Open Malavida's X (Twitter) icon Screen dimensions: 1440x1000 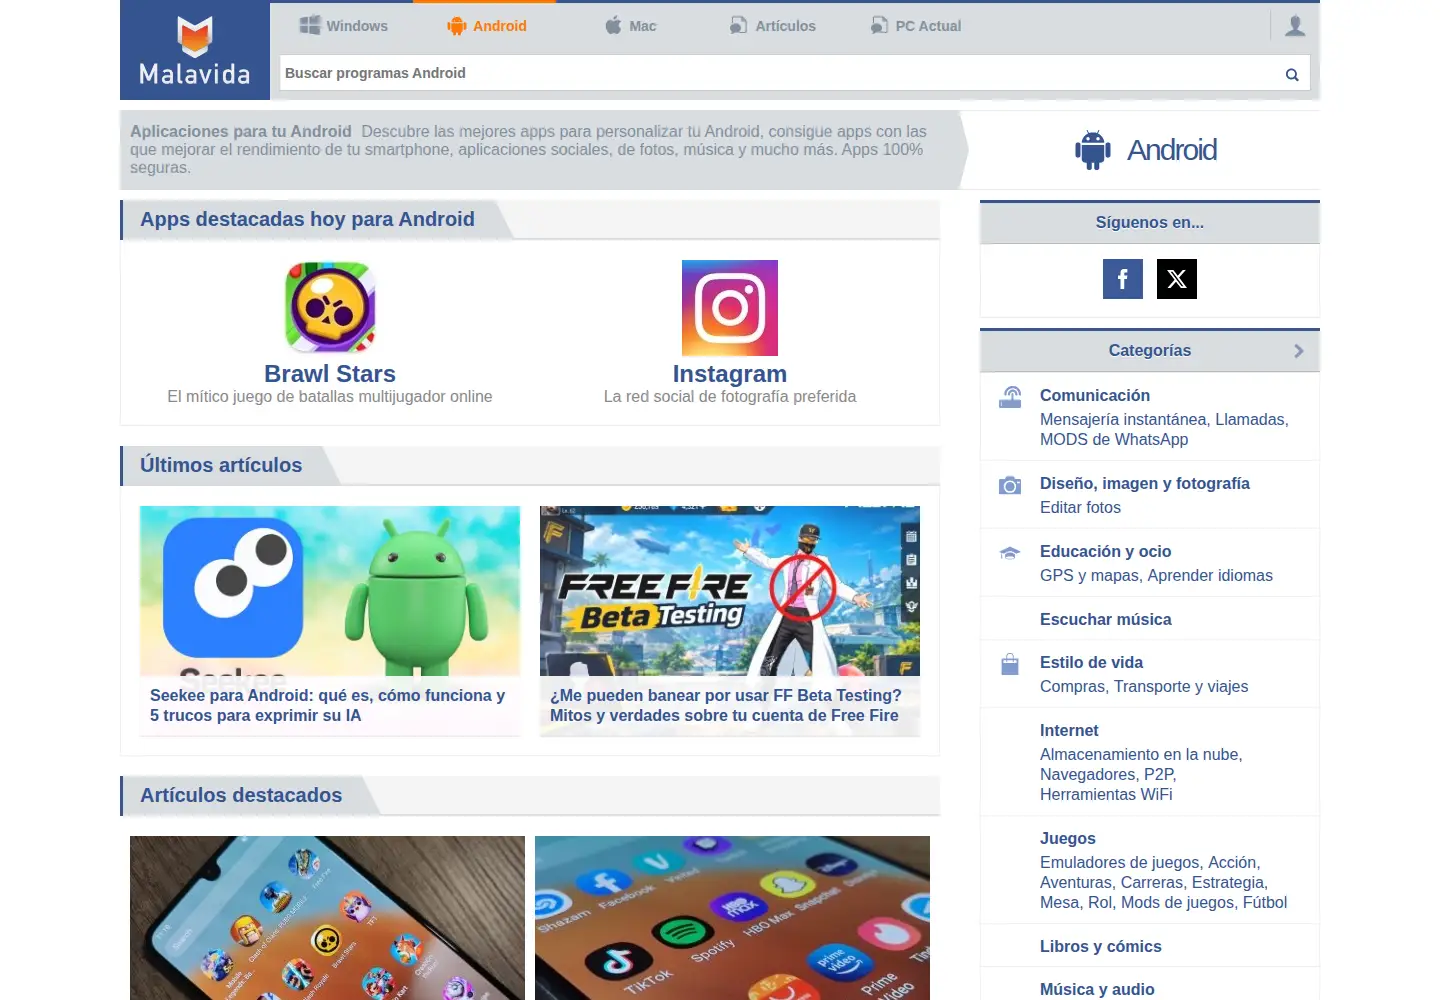(x=1177, y=279)
